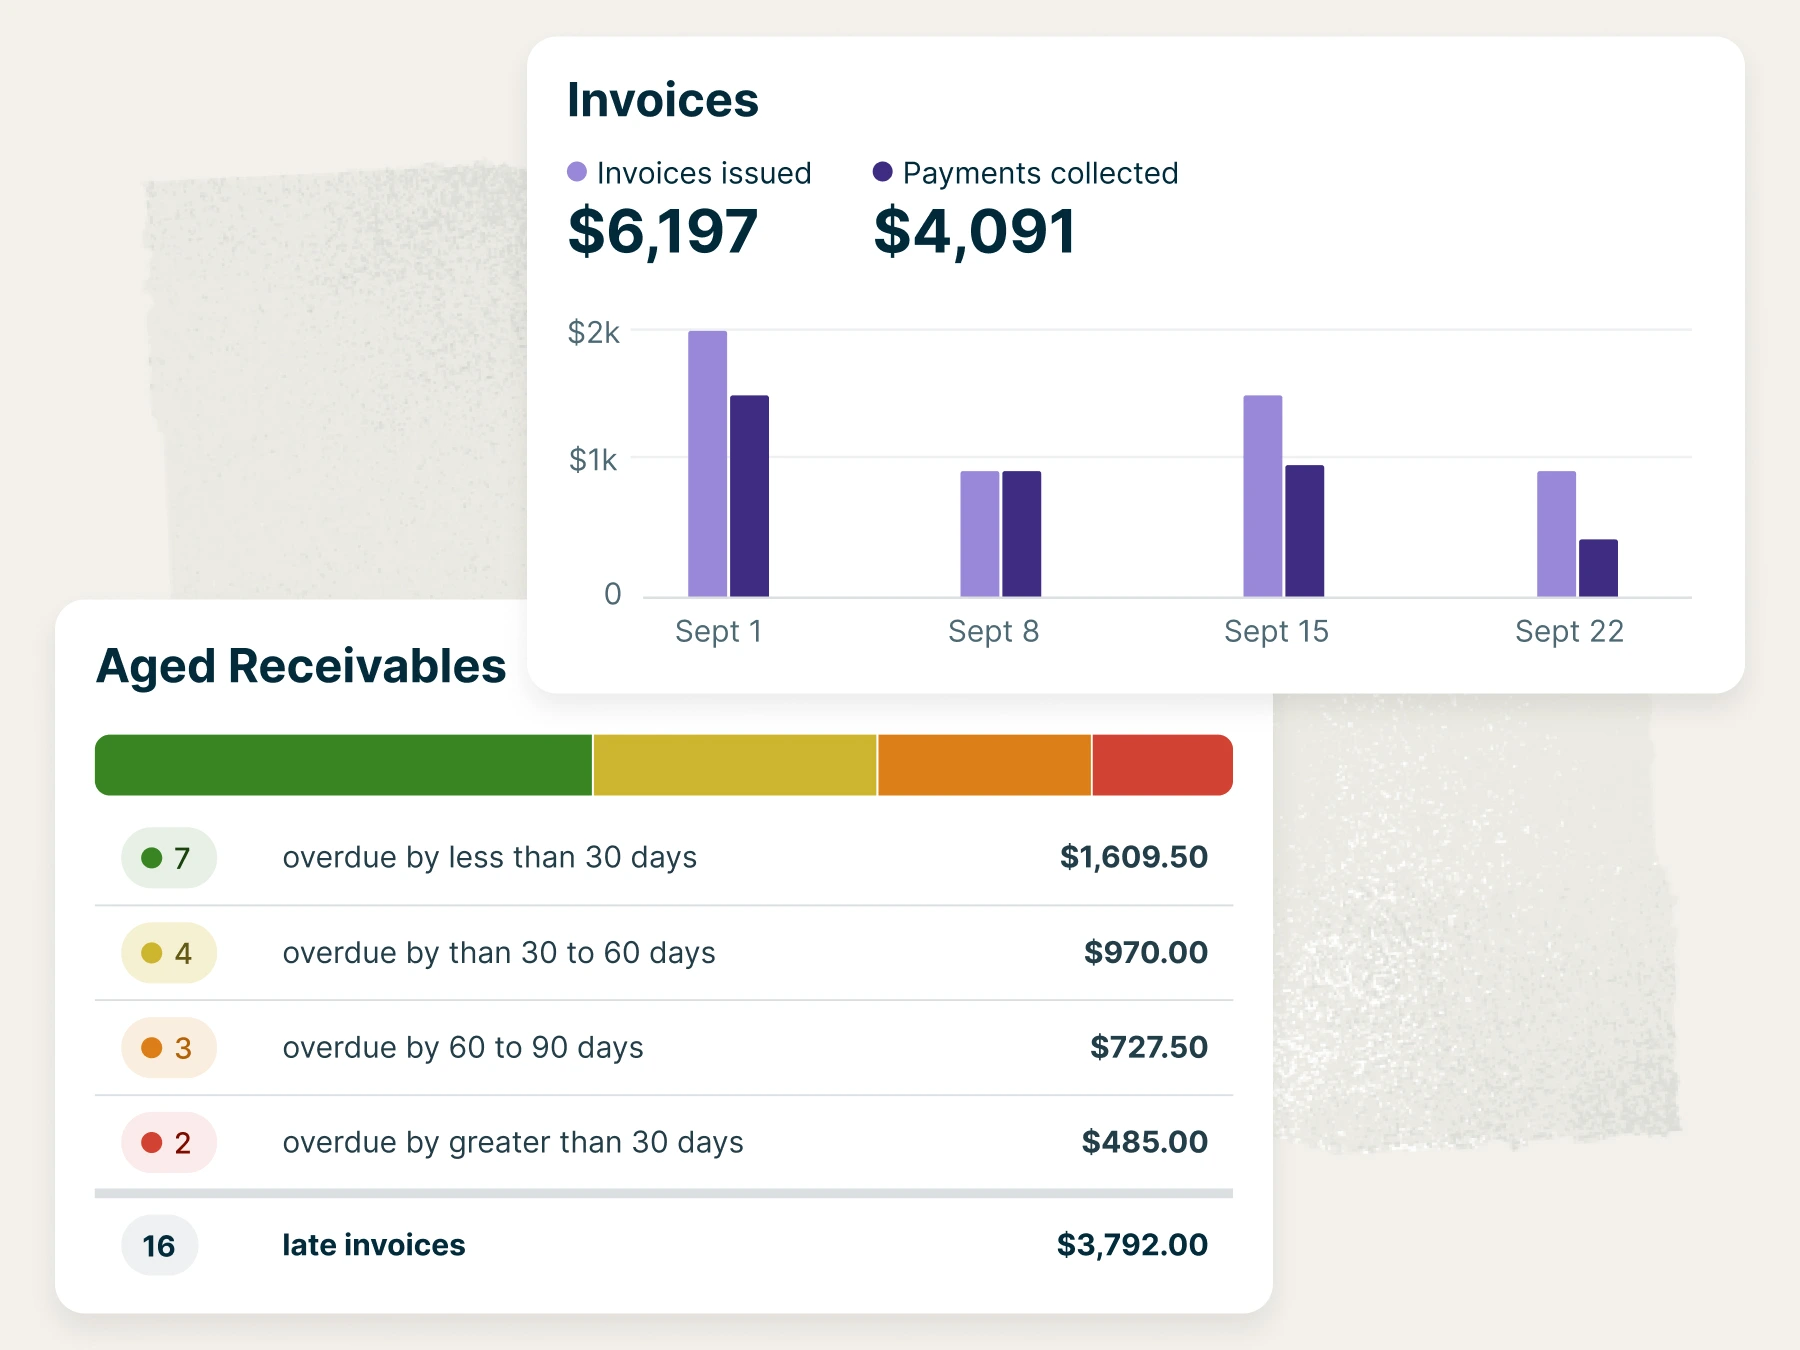Switch to the Invoices panel header
Viewport: 1800px width, 1350px height.
(663, 99)
